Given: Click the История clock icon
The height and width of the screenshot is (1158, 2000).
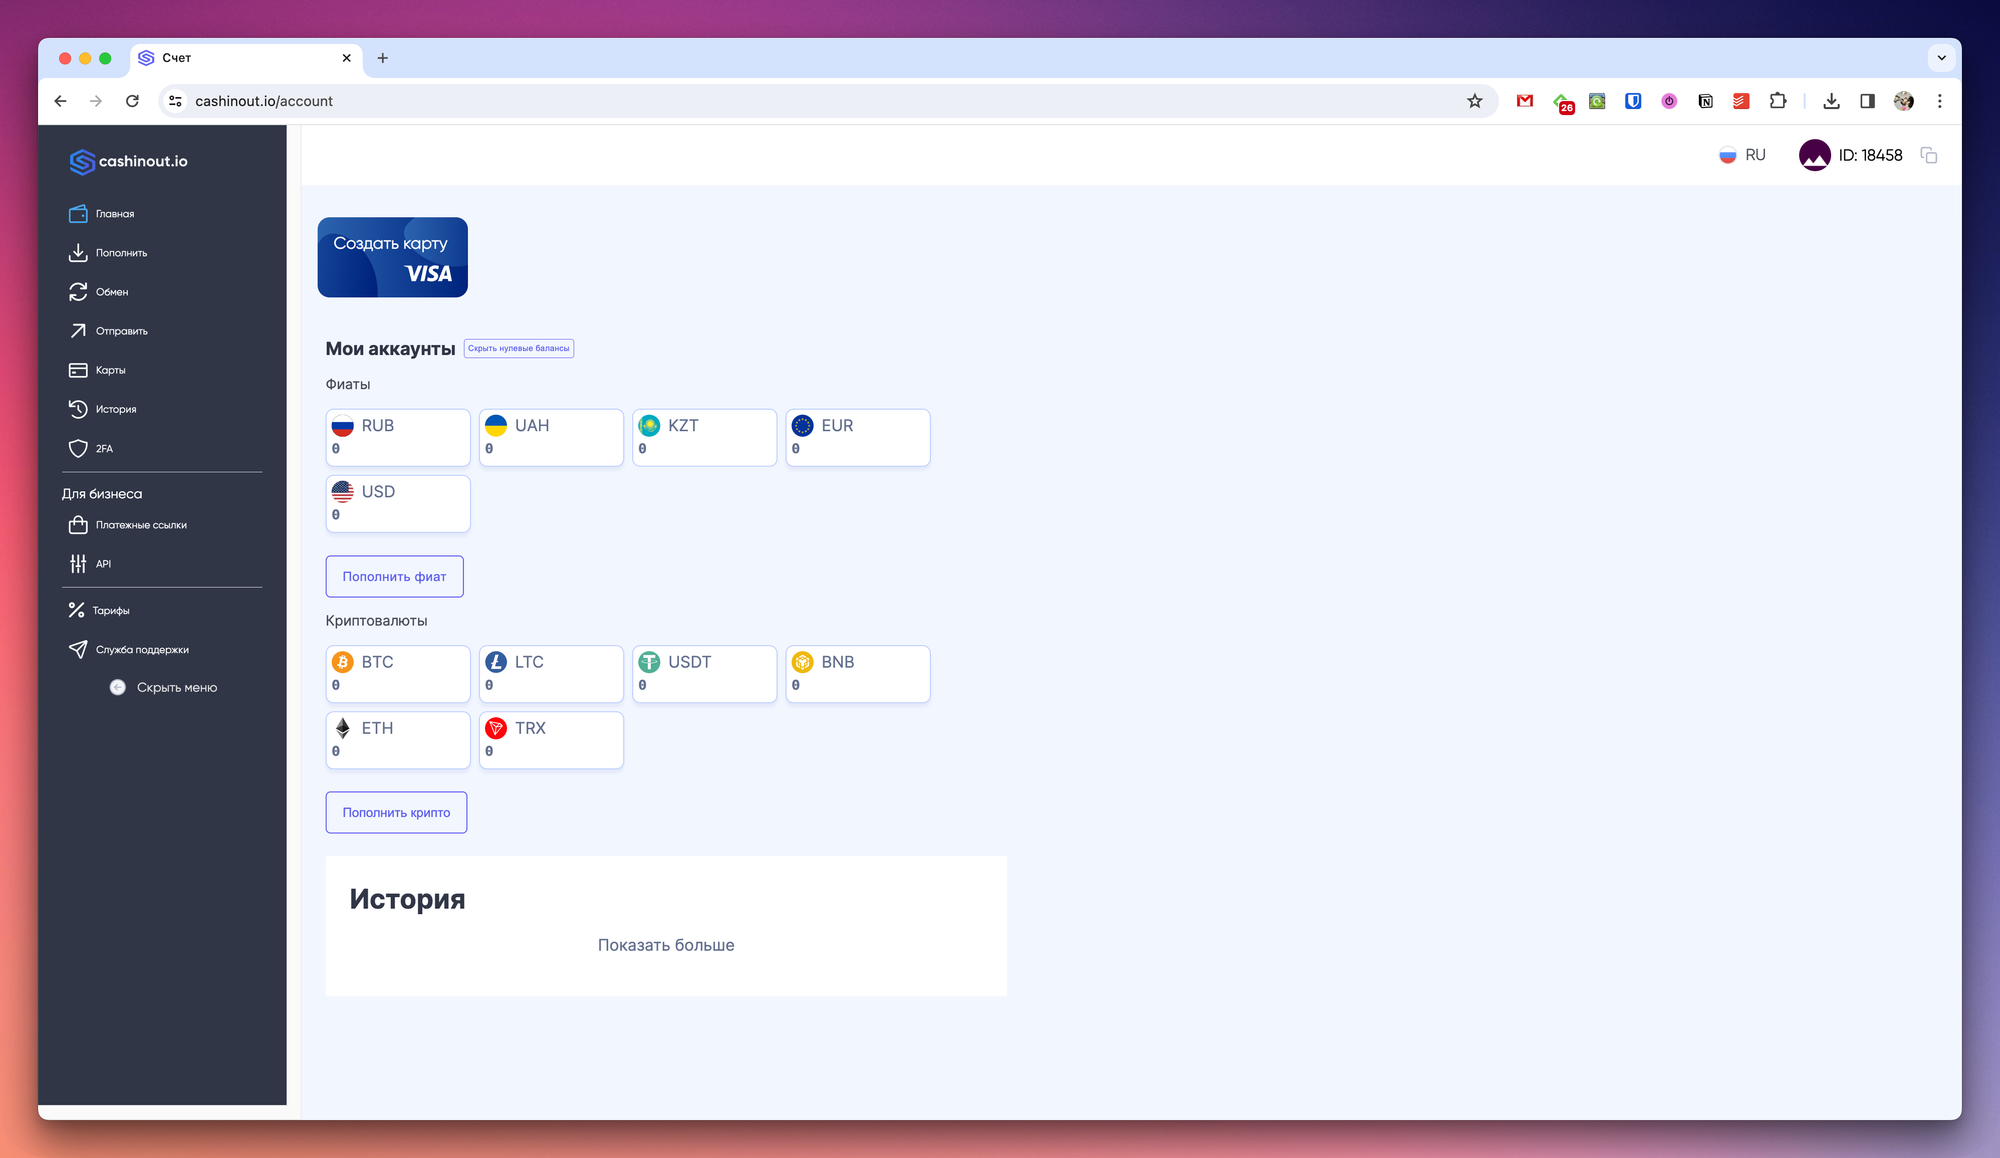Looking at the screenshot, I should (78, 409).
